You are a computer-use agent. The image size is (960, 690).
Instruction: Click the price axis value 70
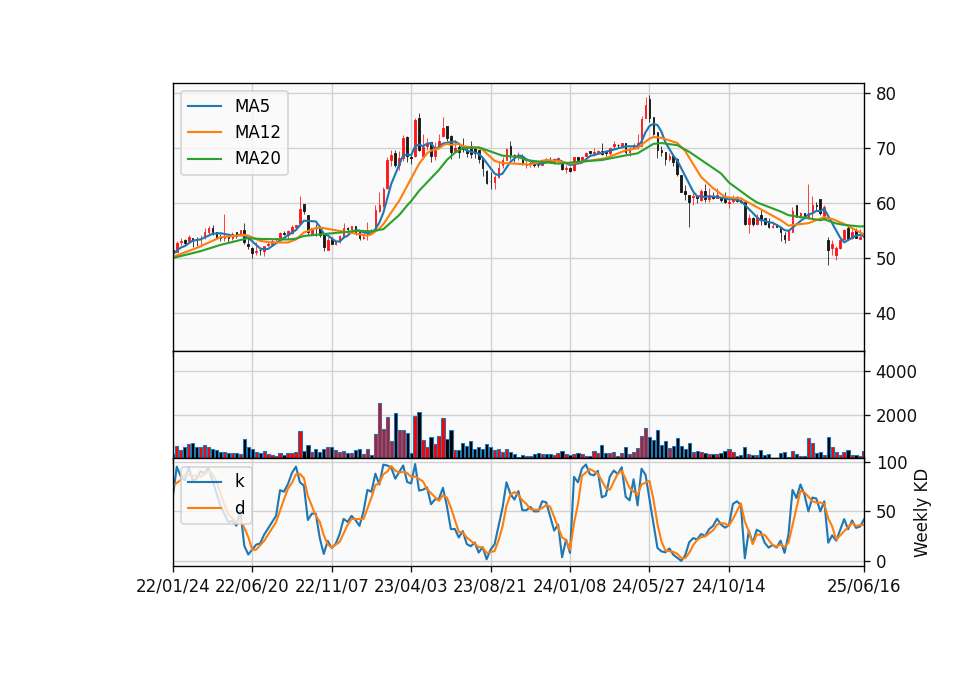coord(885,149)
